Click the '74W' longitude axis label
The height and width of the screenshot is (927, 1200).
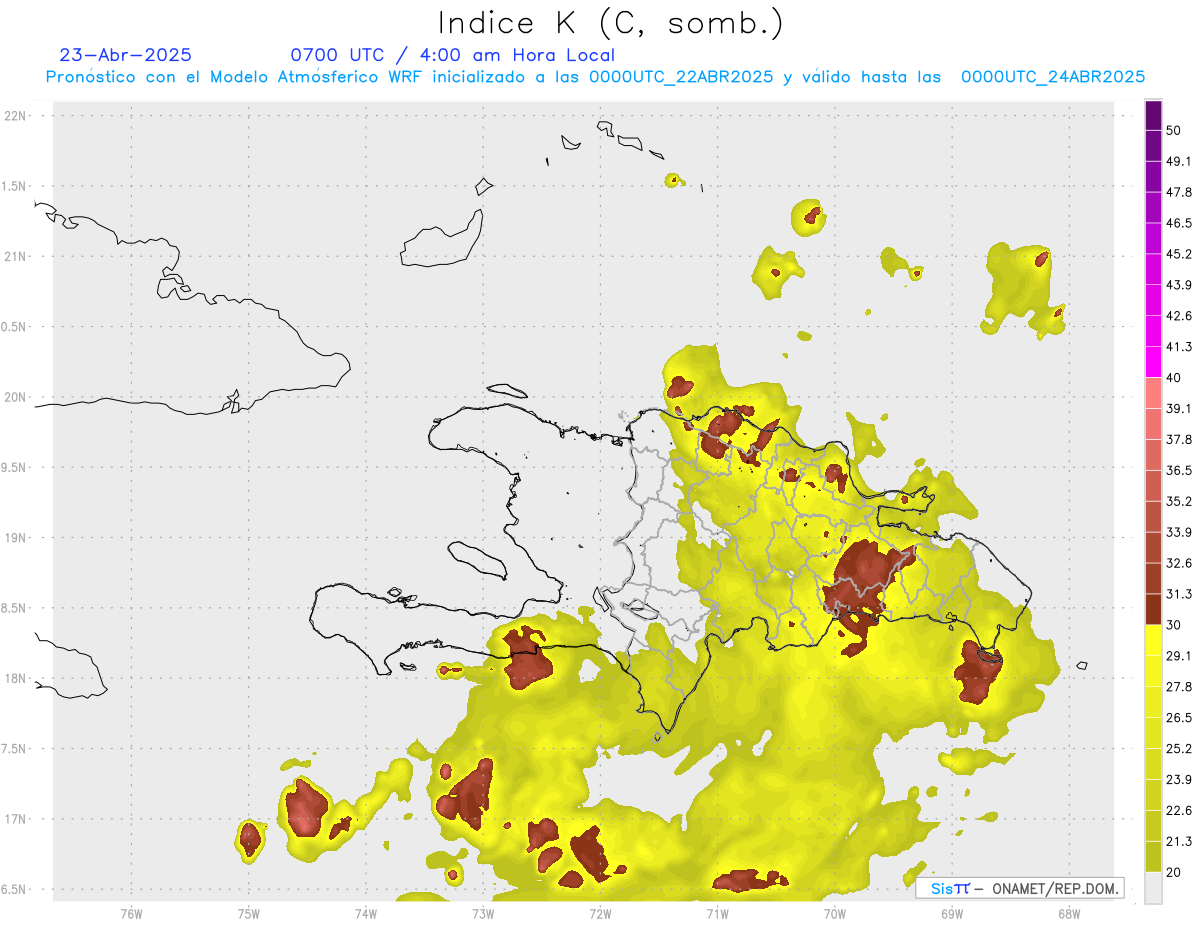[365, 913]
